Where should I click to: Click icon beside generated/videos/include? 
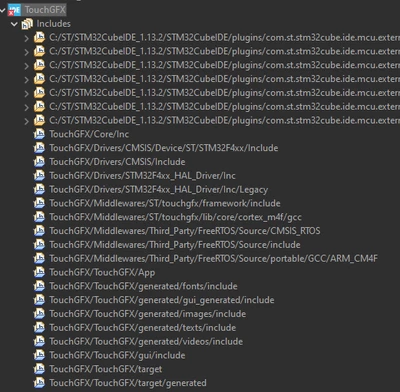(39, 342)
